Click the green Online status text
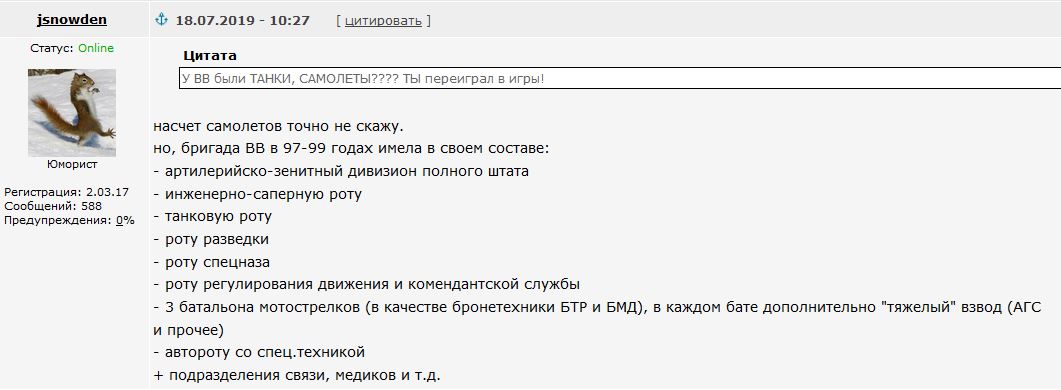 (x=96, y=48)
